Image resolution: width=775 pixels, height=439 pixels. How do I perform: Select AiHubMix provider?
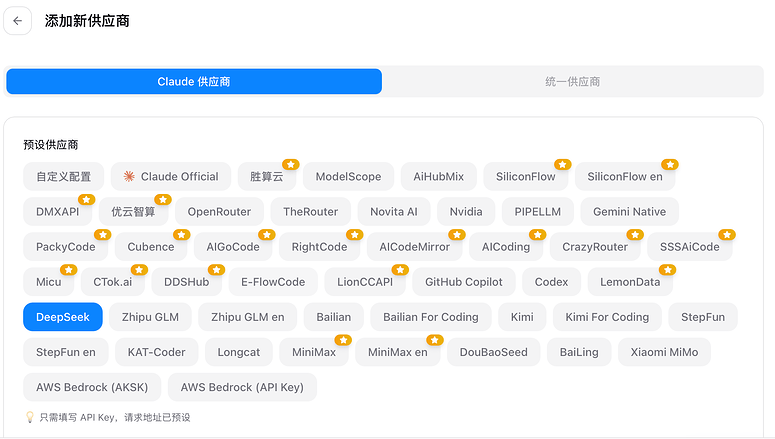[439, 176]
